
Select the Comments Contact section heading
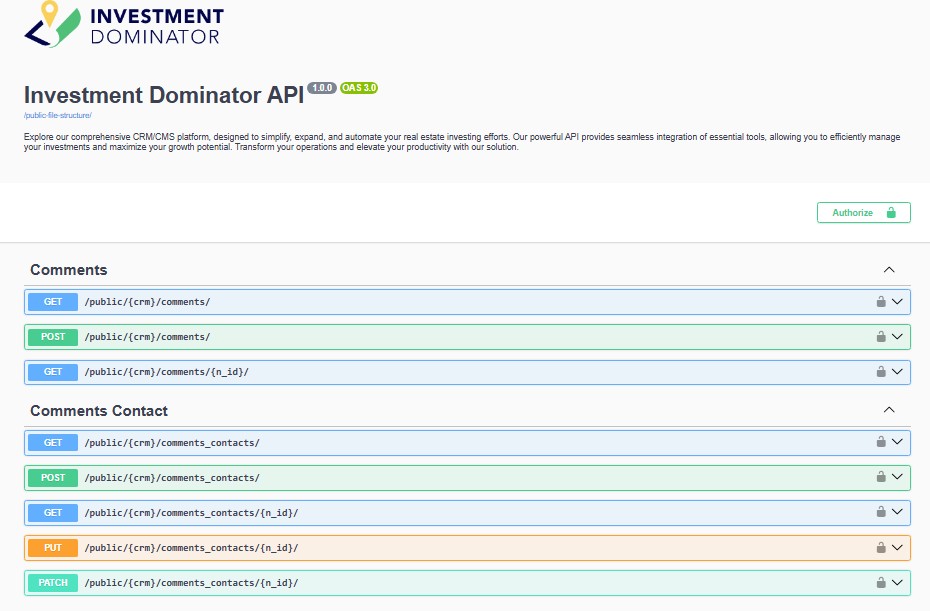click(99, 411)
